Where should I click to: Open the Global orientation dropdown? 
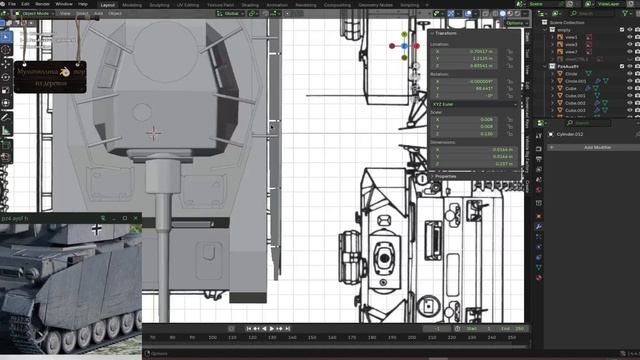(230, 13)
